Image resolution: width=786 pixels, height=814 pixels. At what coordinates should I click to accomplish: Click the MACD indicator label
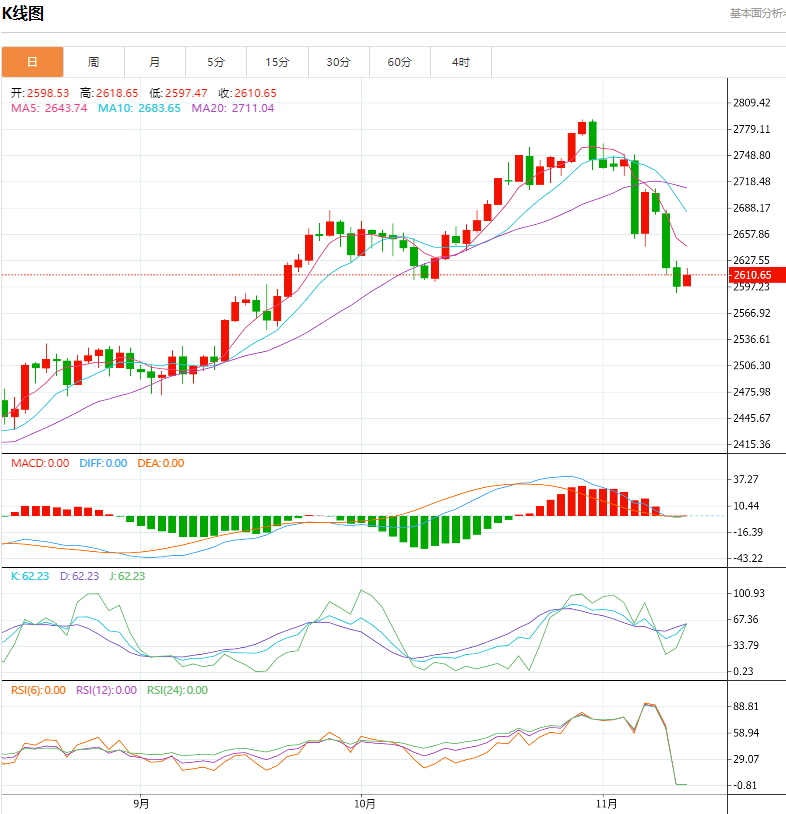click(40, 463)
